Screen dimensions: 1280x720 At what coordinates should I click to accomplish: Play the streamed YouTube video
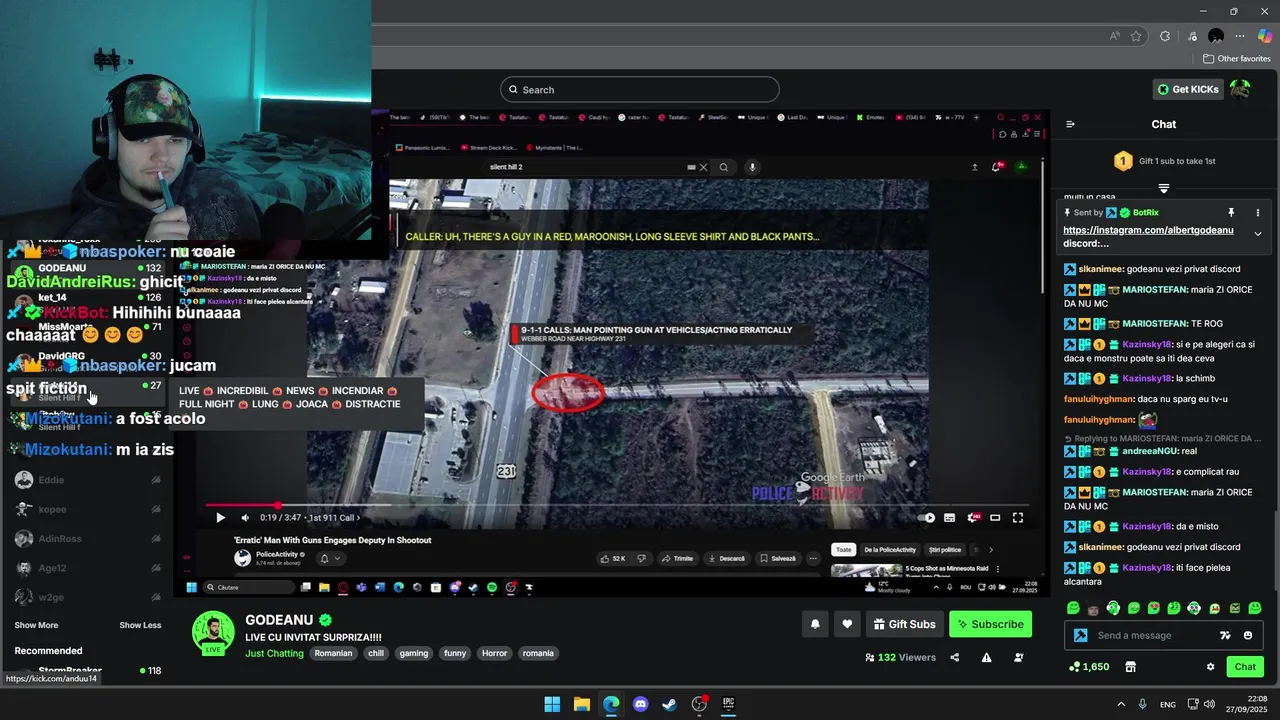[x=220, y=518]
